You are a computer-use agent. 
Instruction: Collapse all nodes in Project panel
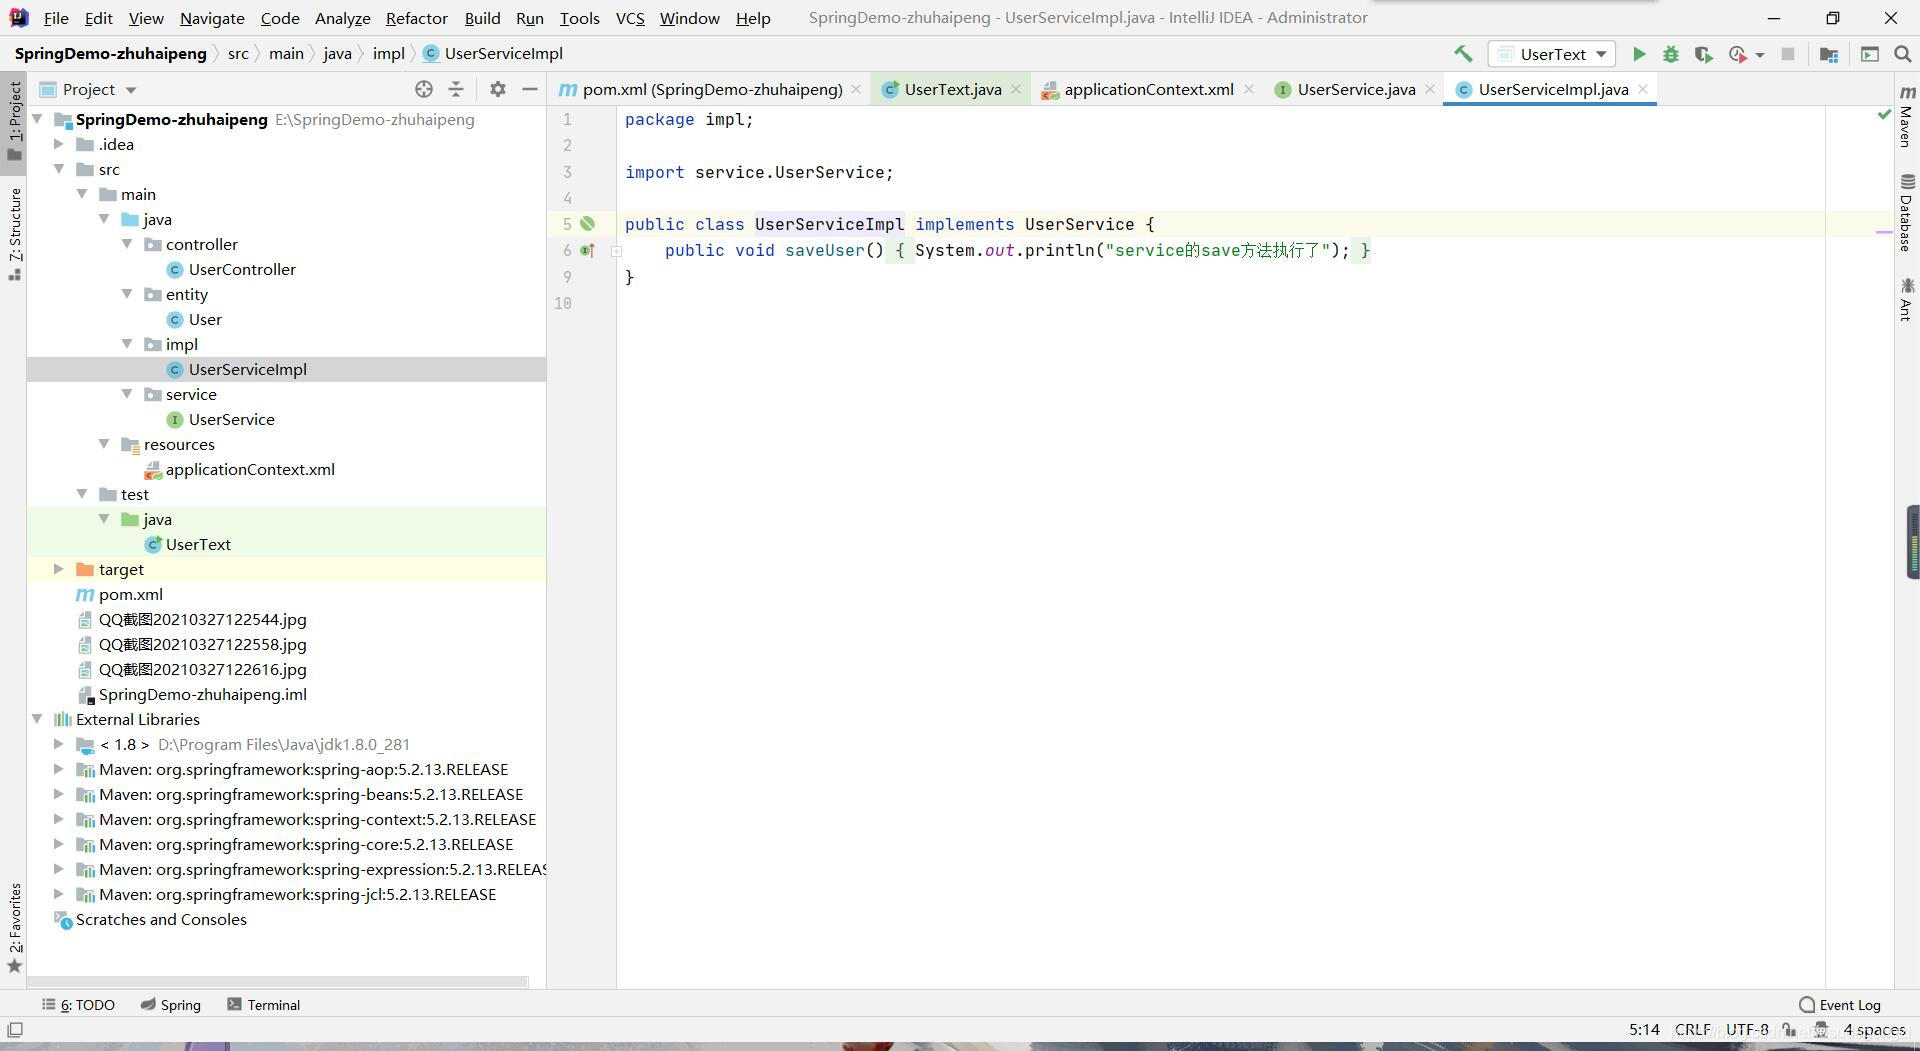(x=456, y=89)
